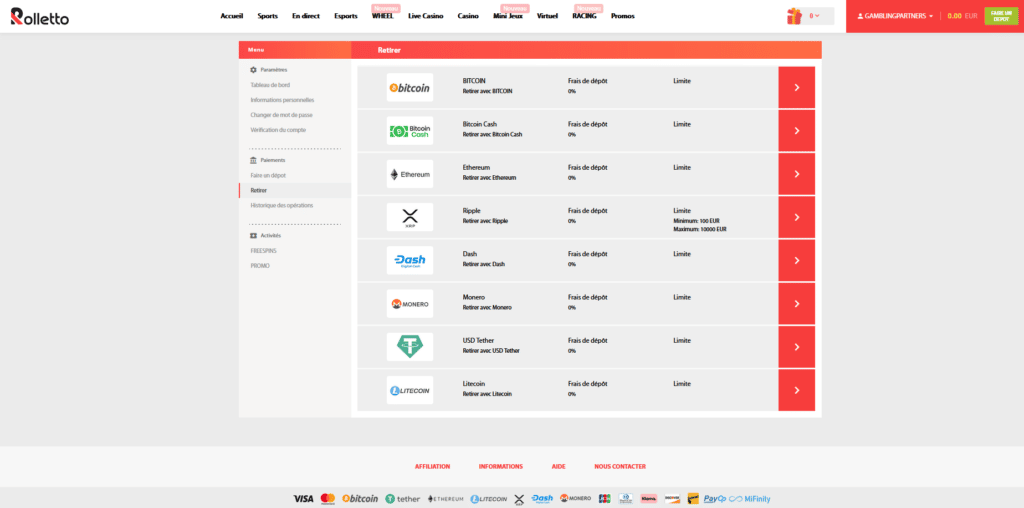Click the Monero logo in footer
This screenshot has width=1024, height=508.
tap(575, 499)
